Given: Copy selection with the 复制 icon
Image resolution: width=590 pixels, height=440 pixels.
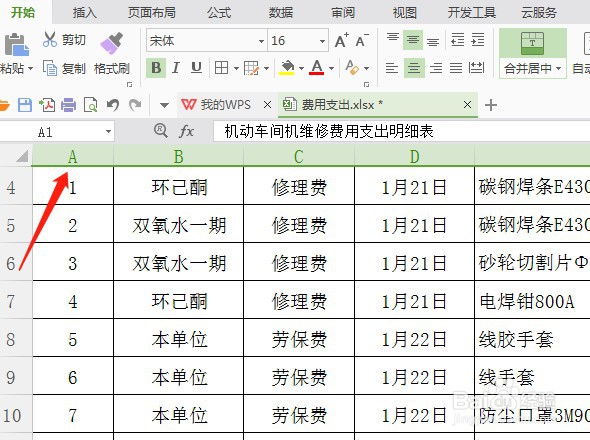Looking at the screenshot, I should point(50,68).
